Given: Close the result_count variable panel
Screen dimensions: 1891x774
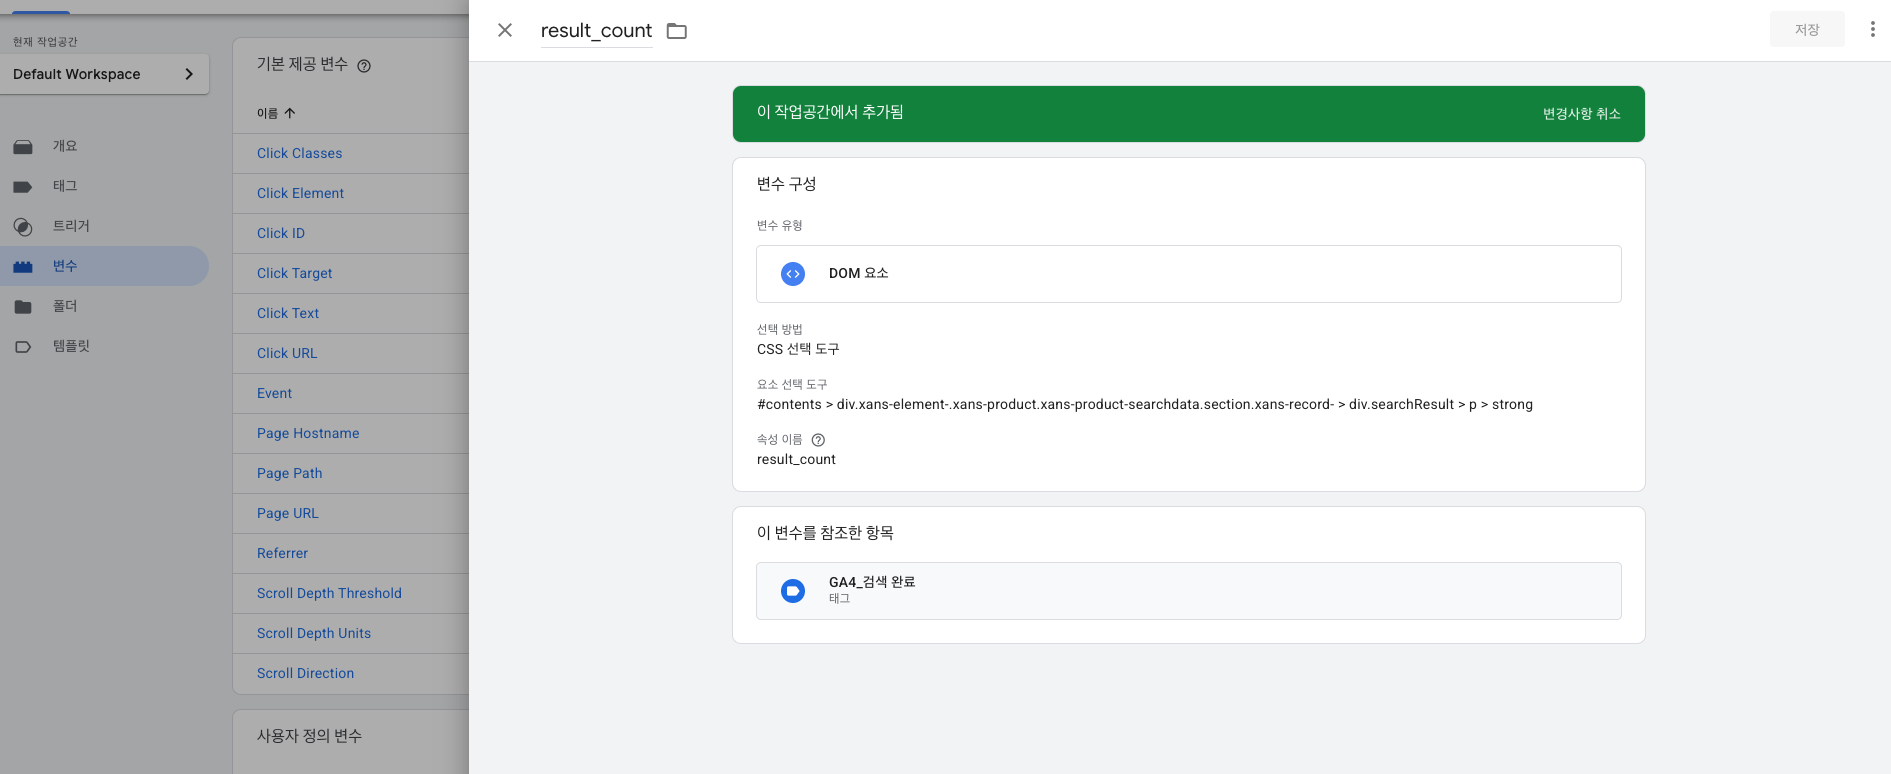Looking at the screenshot, I should click(x=505, y=30).
